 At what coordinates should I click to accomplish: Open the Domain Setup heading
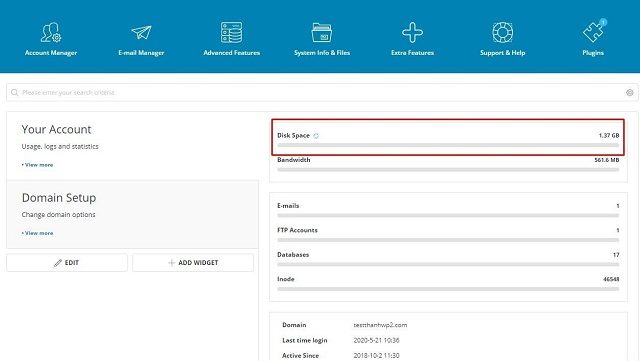pyautogui.click(x=59, y=198)
